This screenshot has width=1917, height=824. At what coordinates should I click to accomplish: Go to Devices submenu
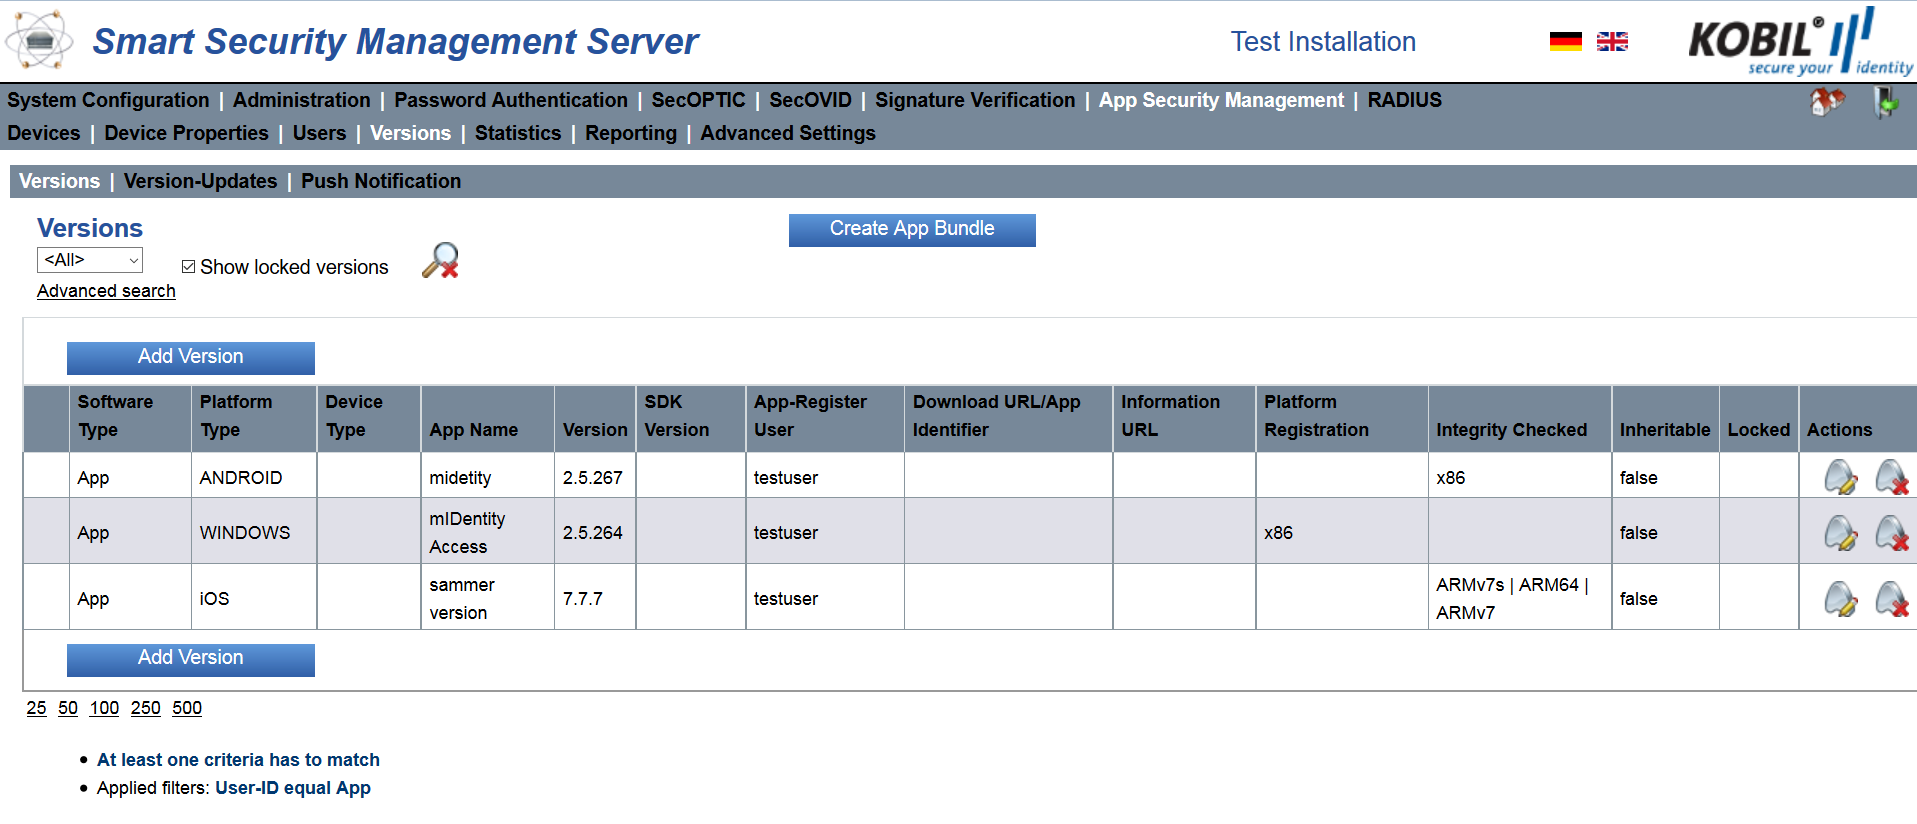(x=44, y=133)
